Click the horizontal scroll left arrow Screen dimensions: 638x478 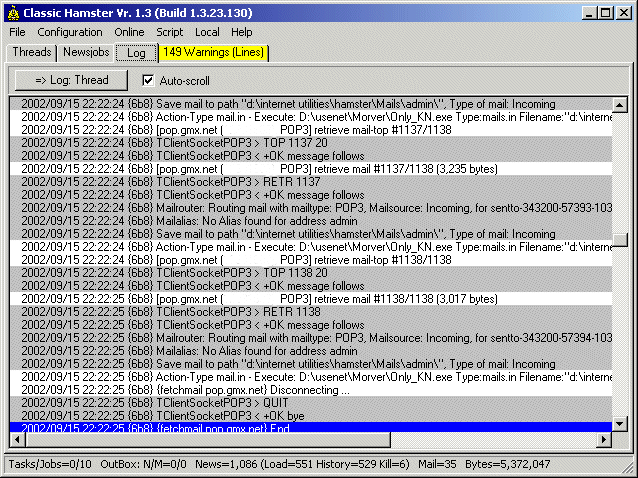click(17, 441)
